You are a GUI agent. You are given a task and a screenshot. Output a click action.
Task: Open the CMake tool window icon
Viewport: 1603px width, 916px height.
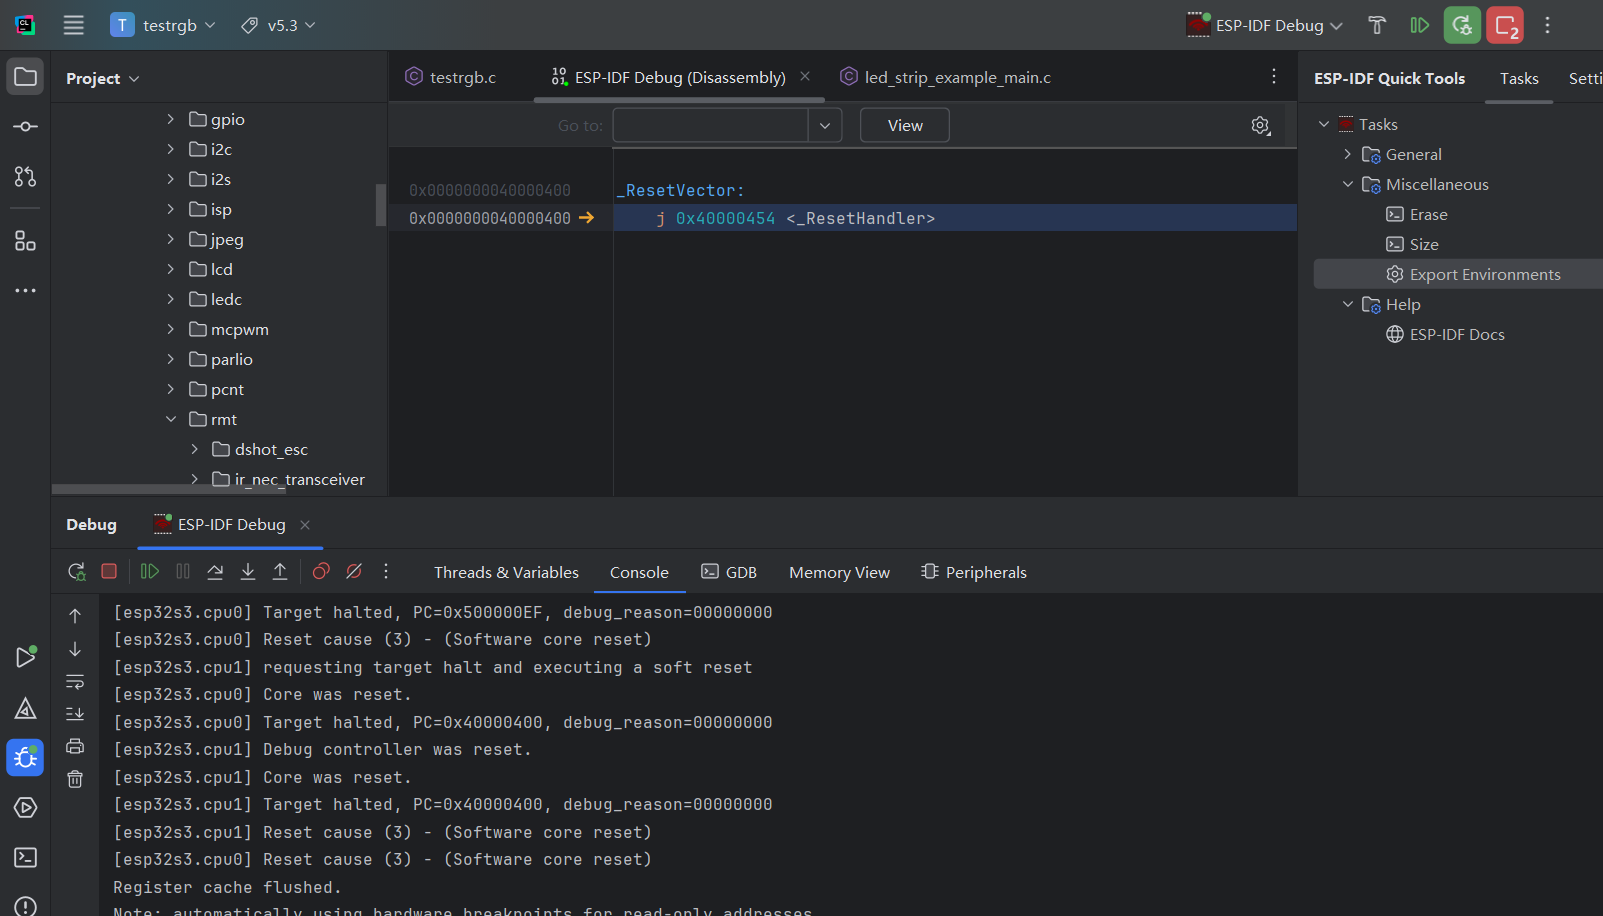[x=26, y=709]
